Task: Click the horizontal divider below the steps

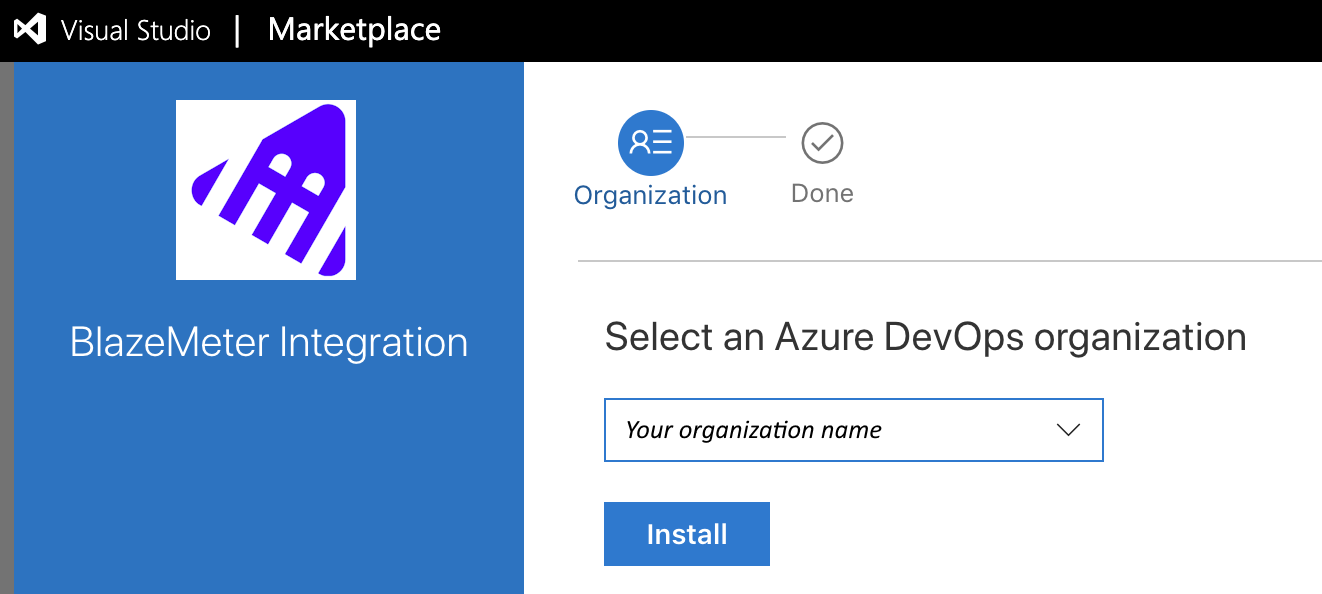Action: pyautogui.click(x=949, y=261)
